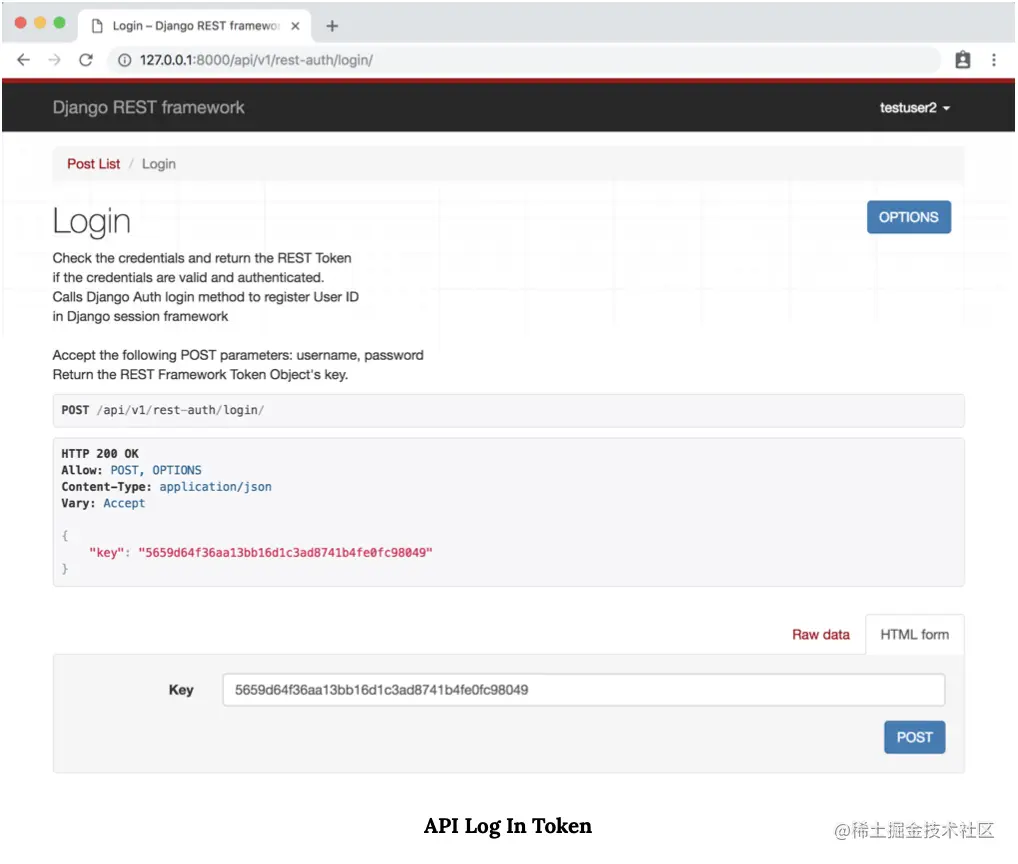Click the application/json content type value
This screenshot has height=864, width=1018.
(216, 486)
